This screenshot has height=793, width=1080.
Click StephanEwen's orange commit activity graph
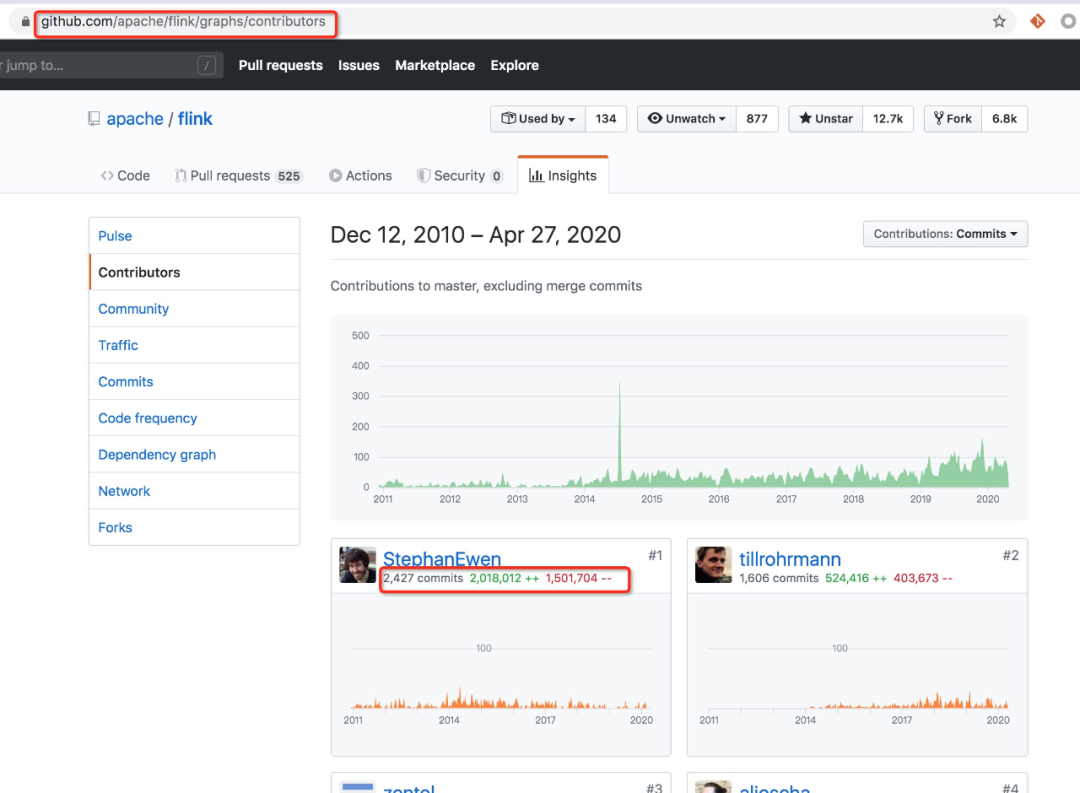coord(501,698)
